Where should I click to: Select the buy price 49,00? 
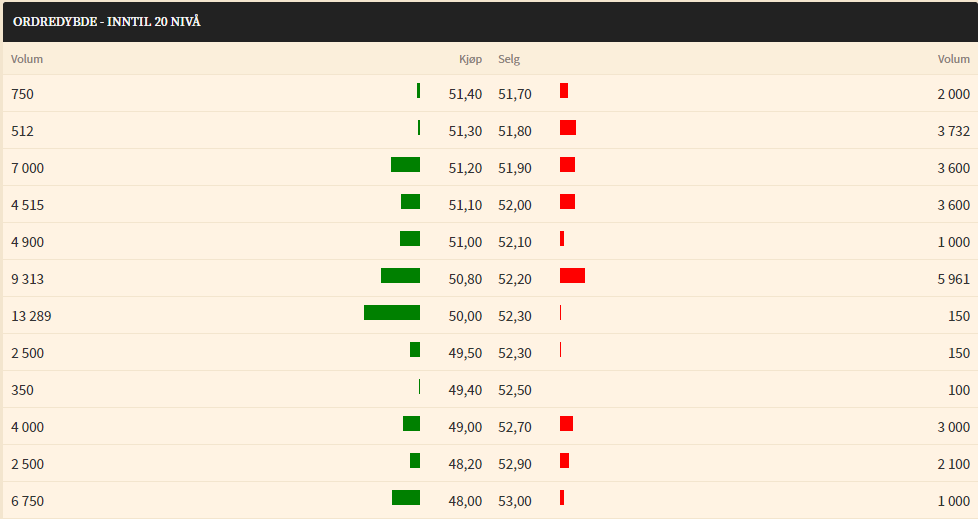(x=465, y=427)
